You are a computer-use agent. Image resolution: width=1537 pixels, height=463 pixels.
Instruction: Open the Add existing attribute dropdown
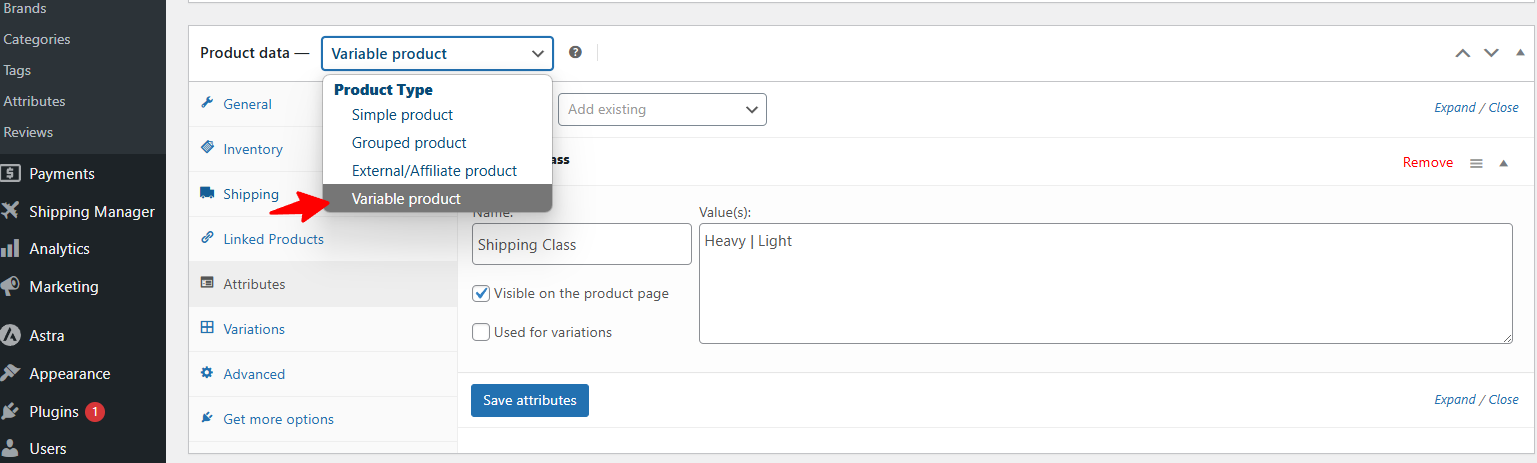tap(662, 109)
